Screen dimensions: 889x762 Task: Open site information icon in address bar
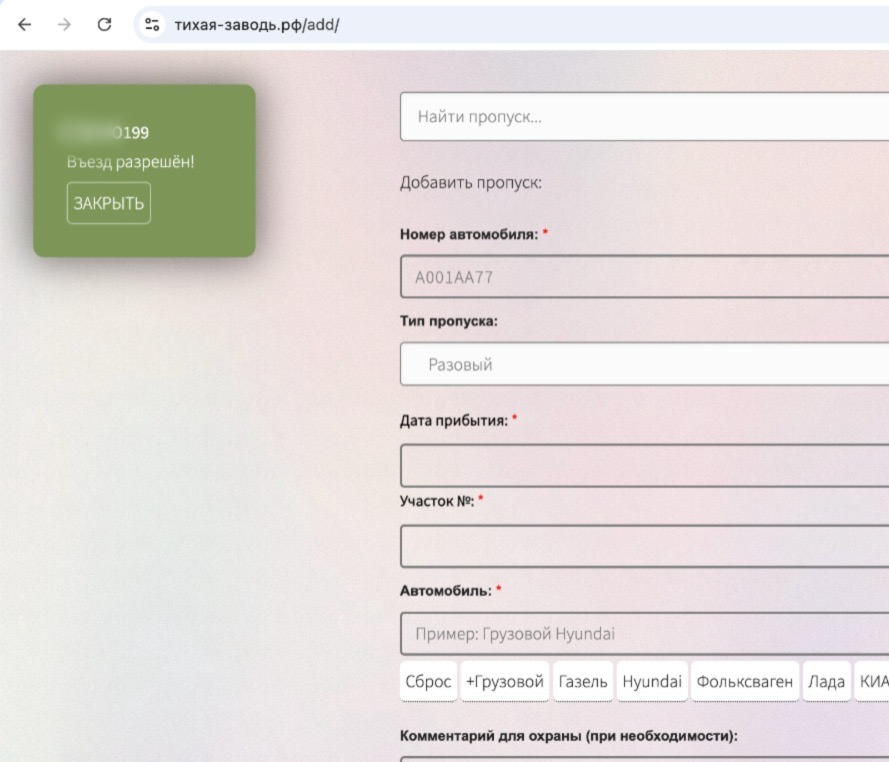[152, 24]
